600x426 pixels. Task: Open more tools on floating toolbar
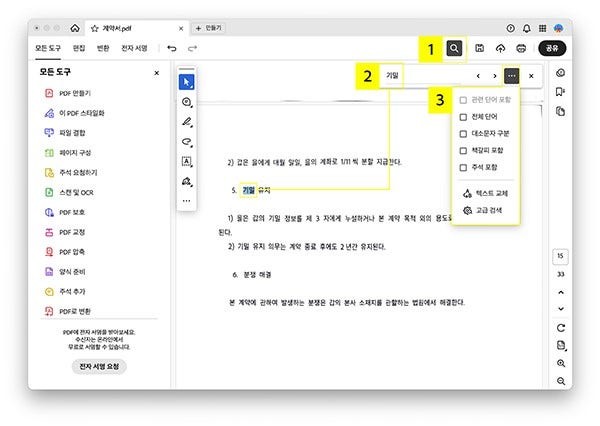[x=186, y=201]
